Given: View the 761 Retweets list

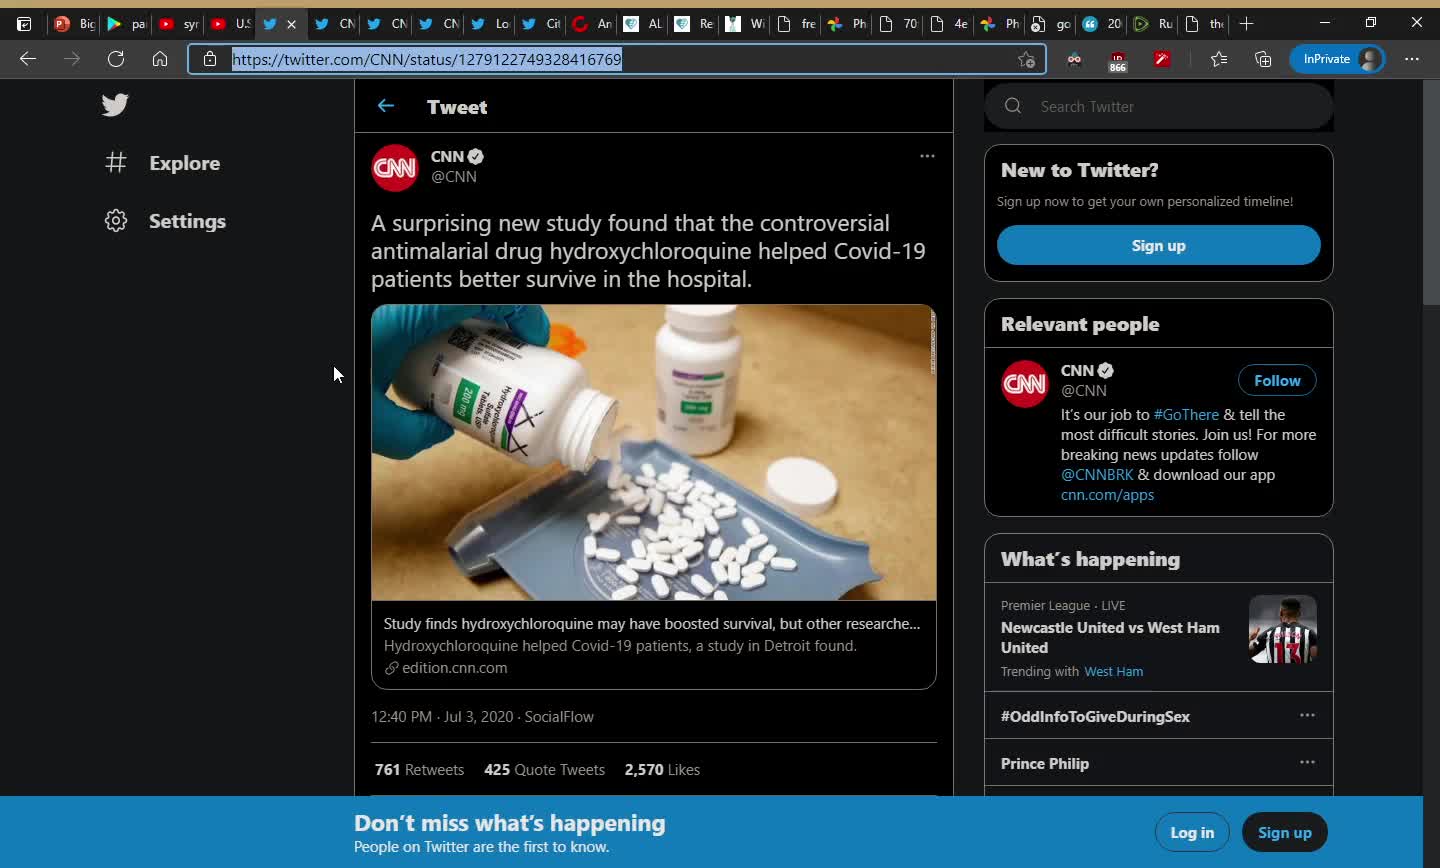Looking at the screenshot, I should (x=419, y=770).
